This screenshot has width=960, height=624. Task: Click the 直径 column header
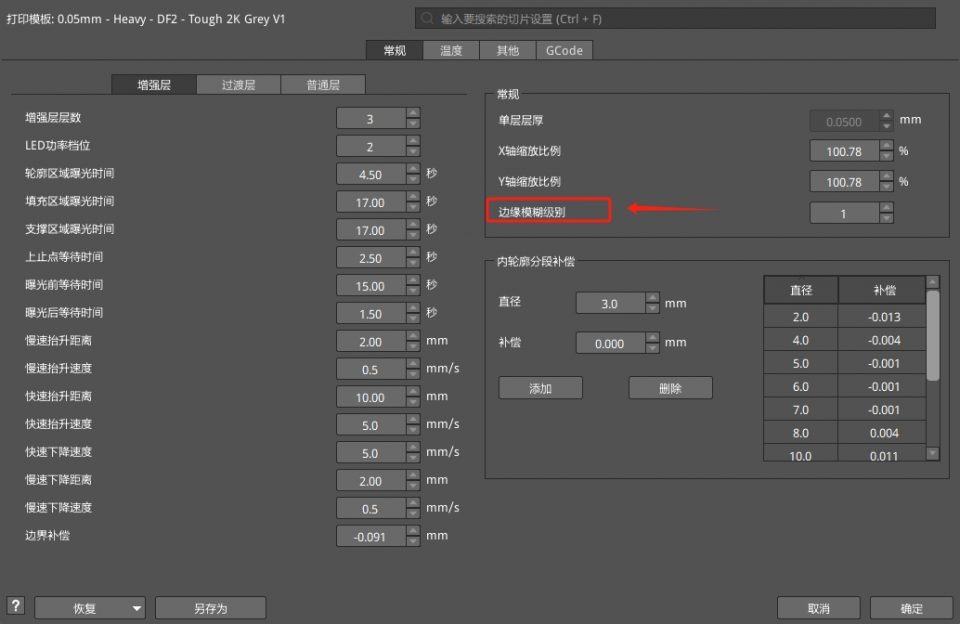point(801,290)
